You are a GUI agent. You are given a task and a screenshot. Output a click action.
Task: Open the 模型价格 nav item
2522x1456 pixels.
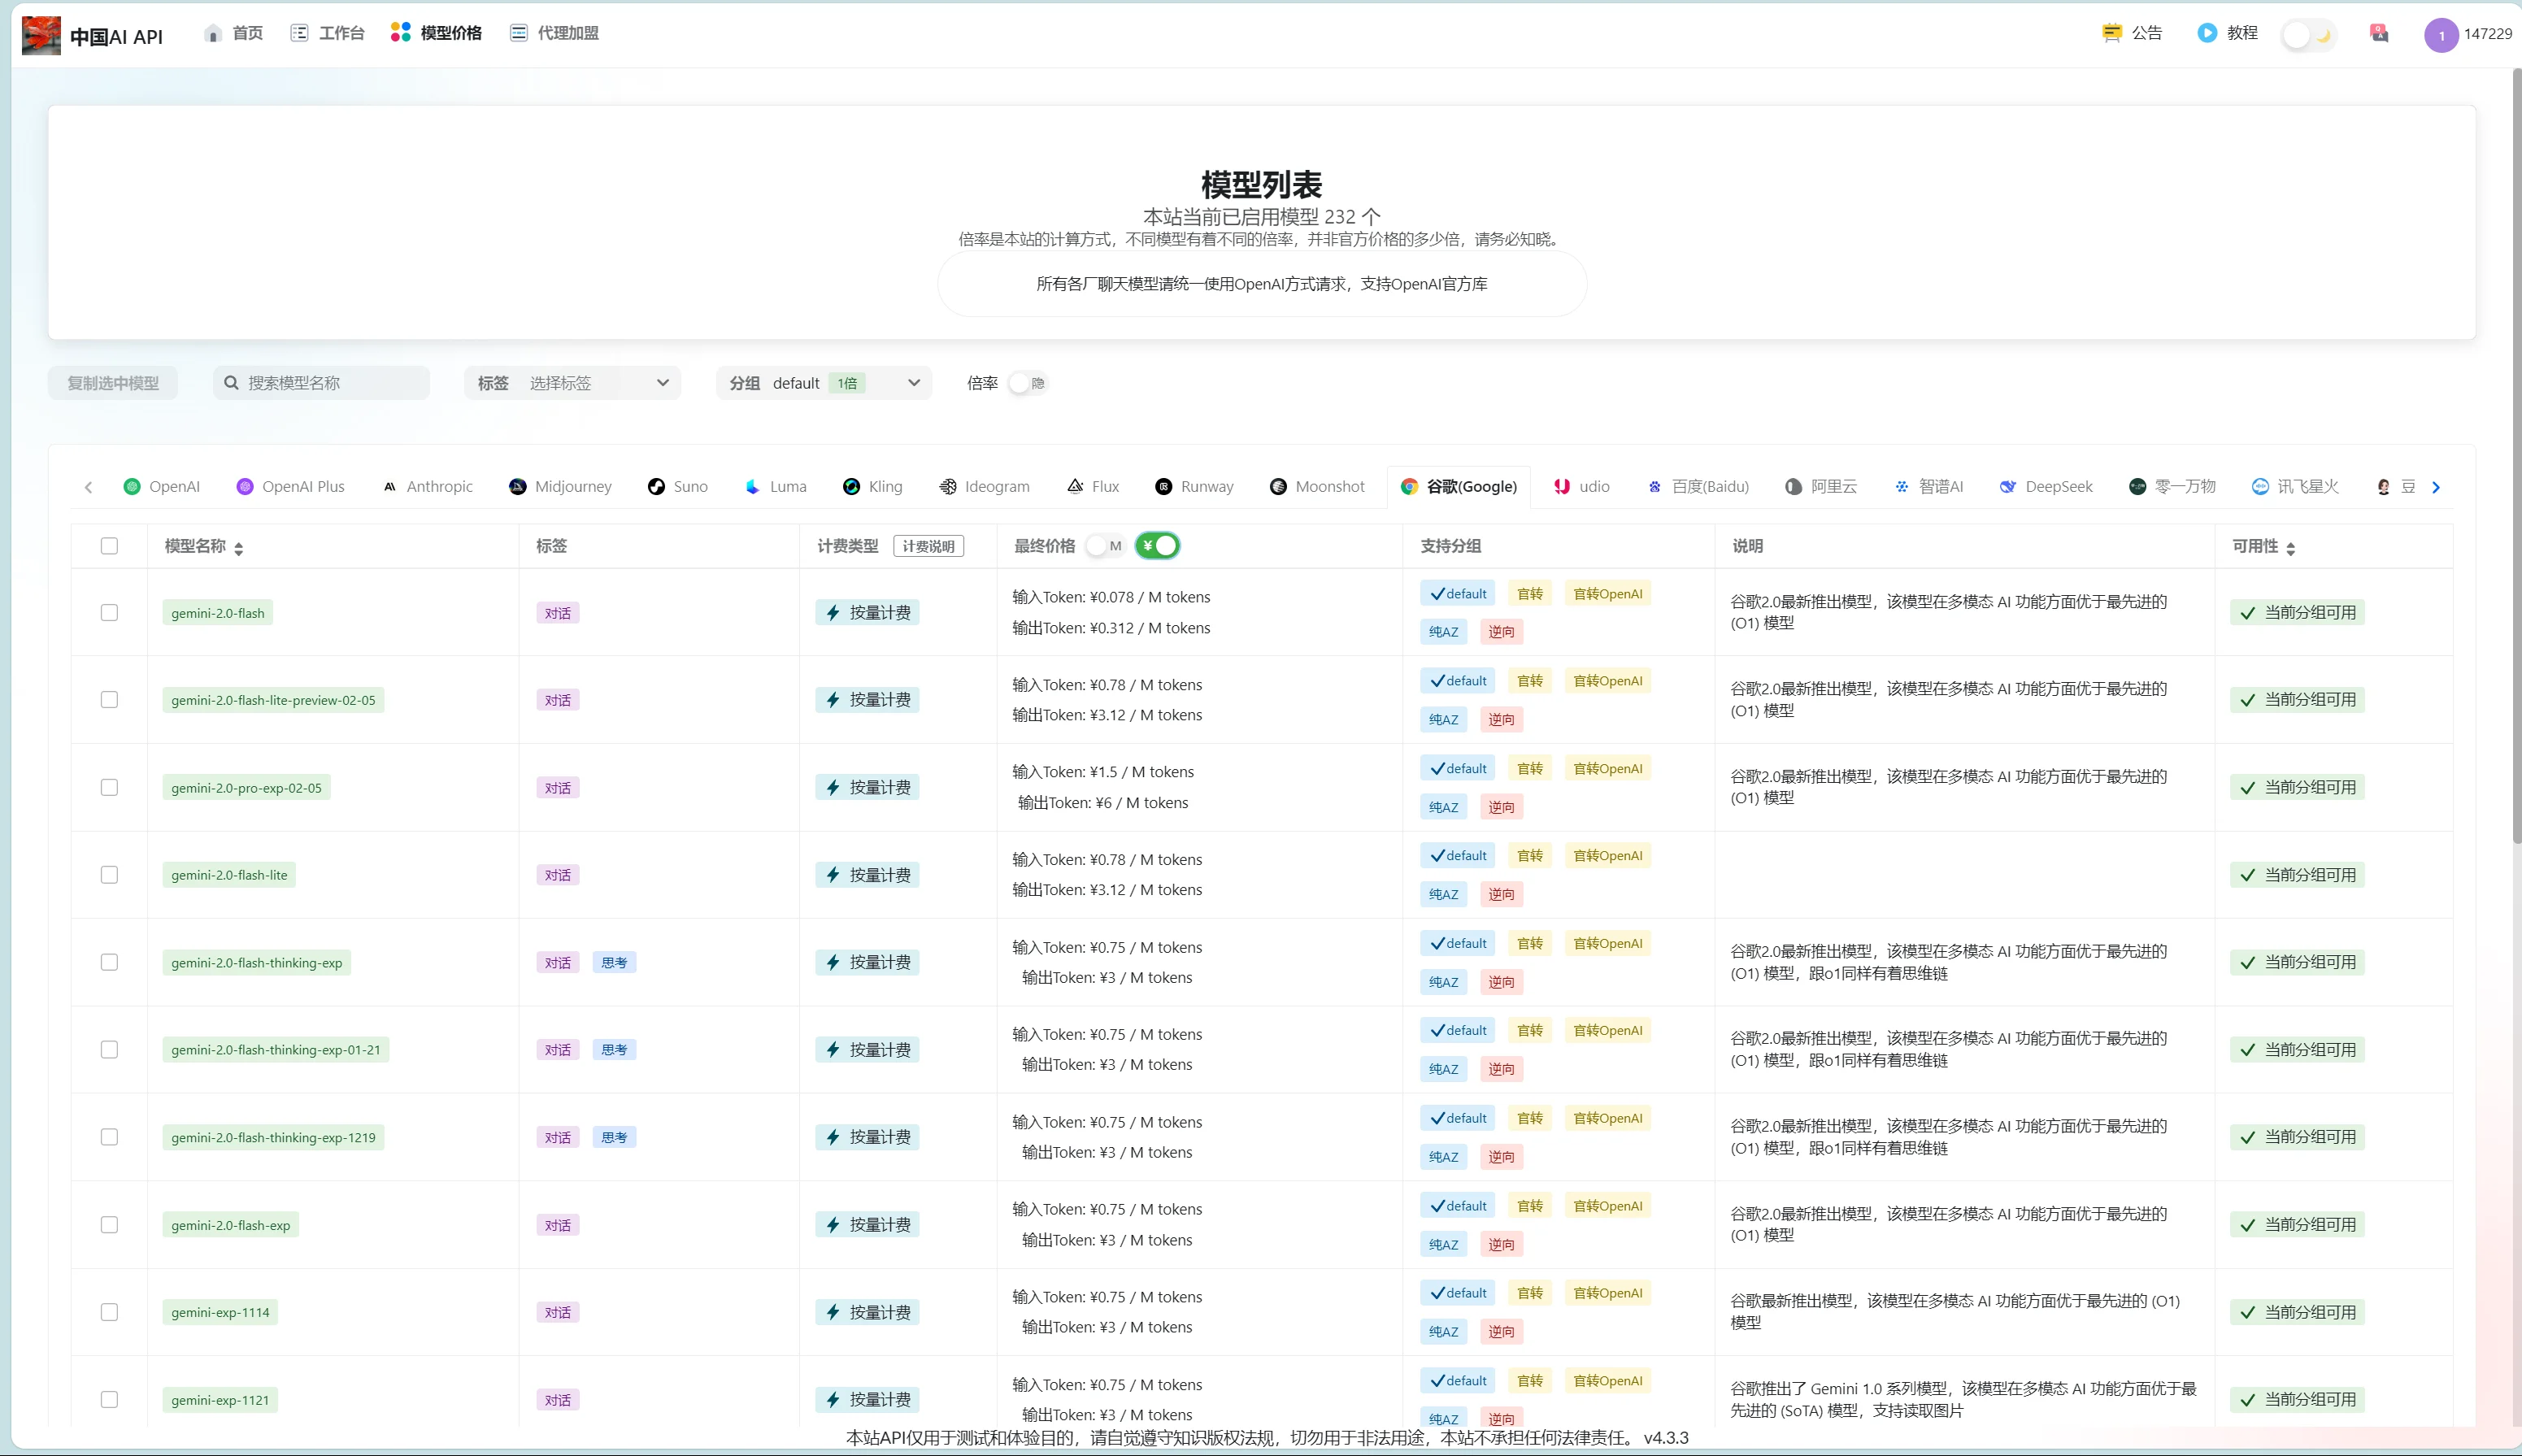click(436, 33)
